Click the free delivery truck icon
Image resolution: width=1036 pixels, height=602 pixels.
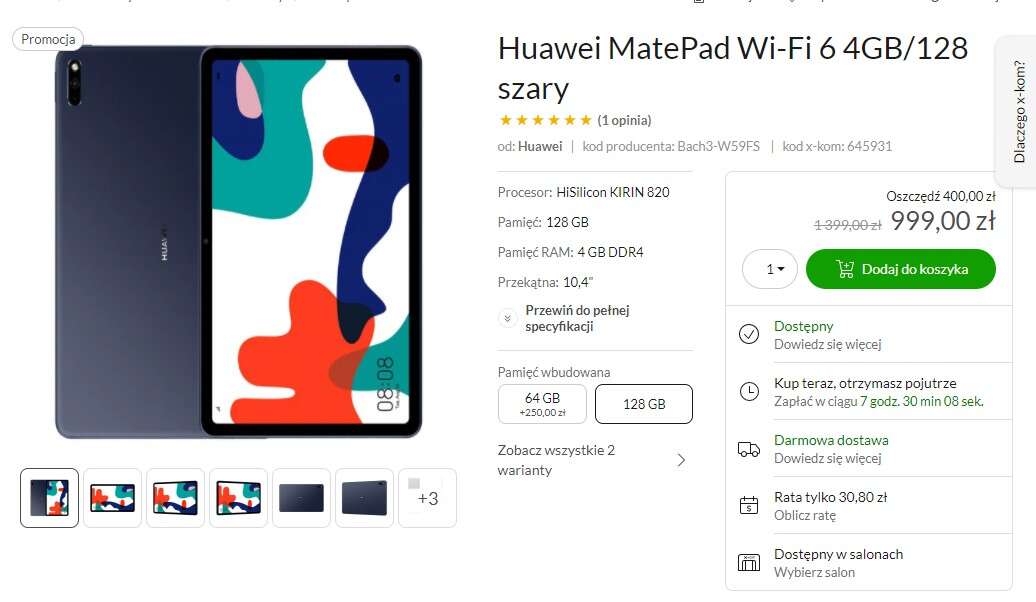[x=749, y=449]
